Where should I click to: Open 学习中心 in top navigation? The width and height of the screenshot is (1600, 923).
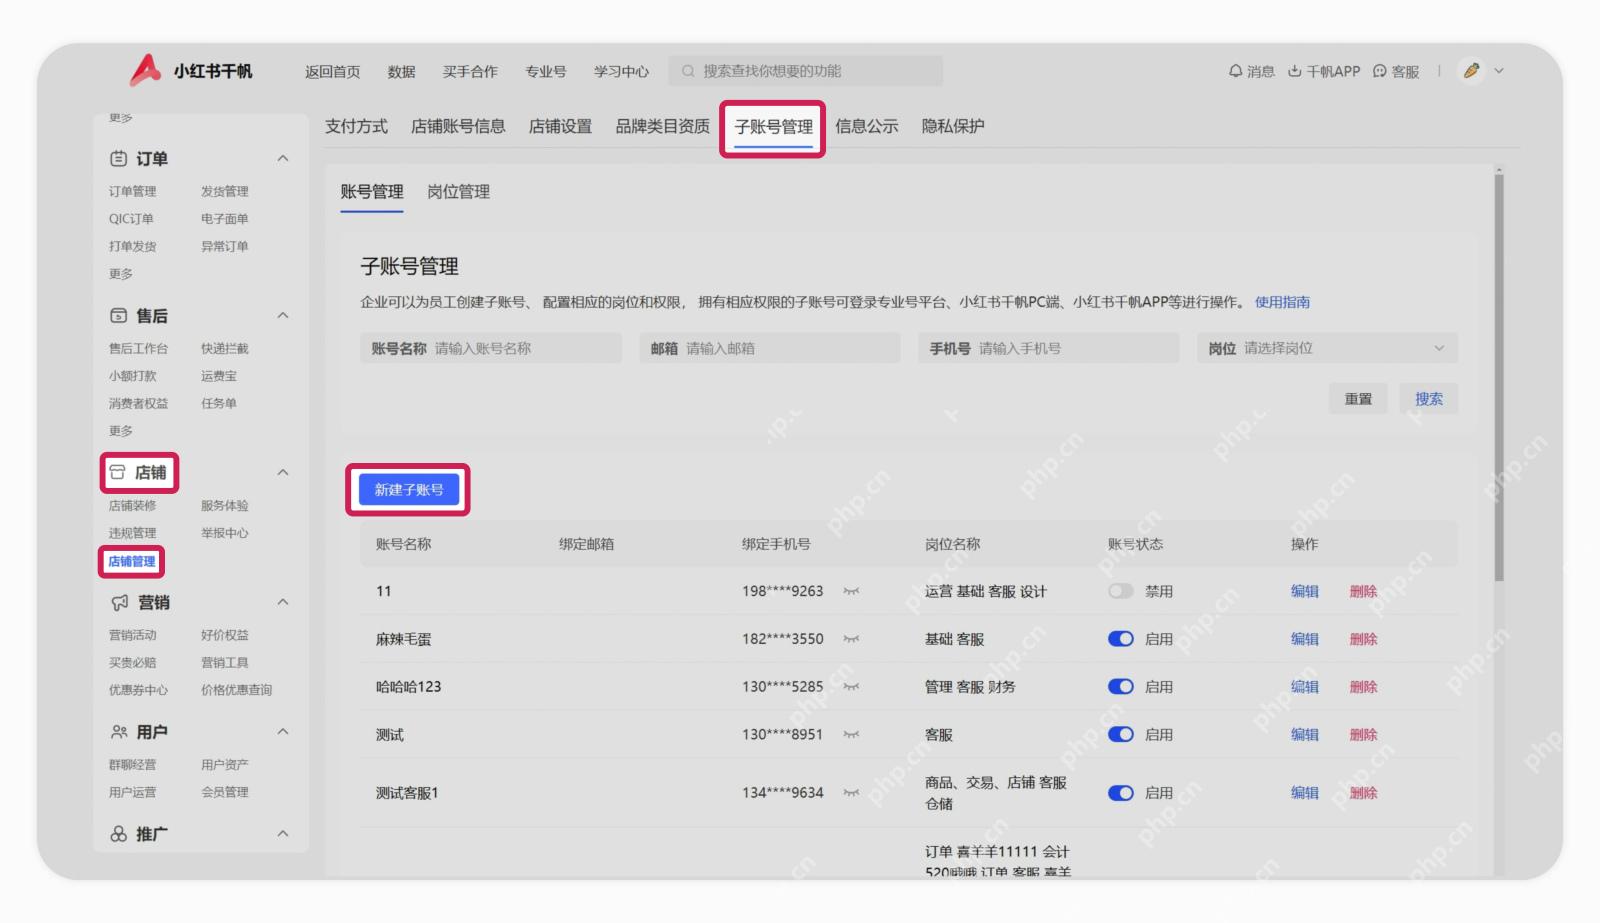[621, 72]
